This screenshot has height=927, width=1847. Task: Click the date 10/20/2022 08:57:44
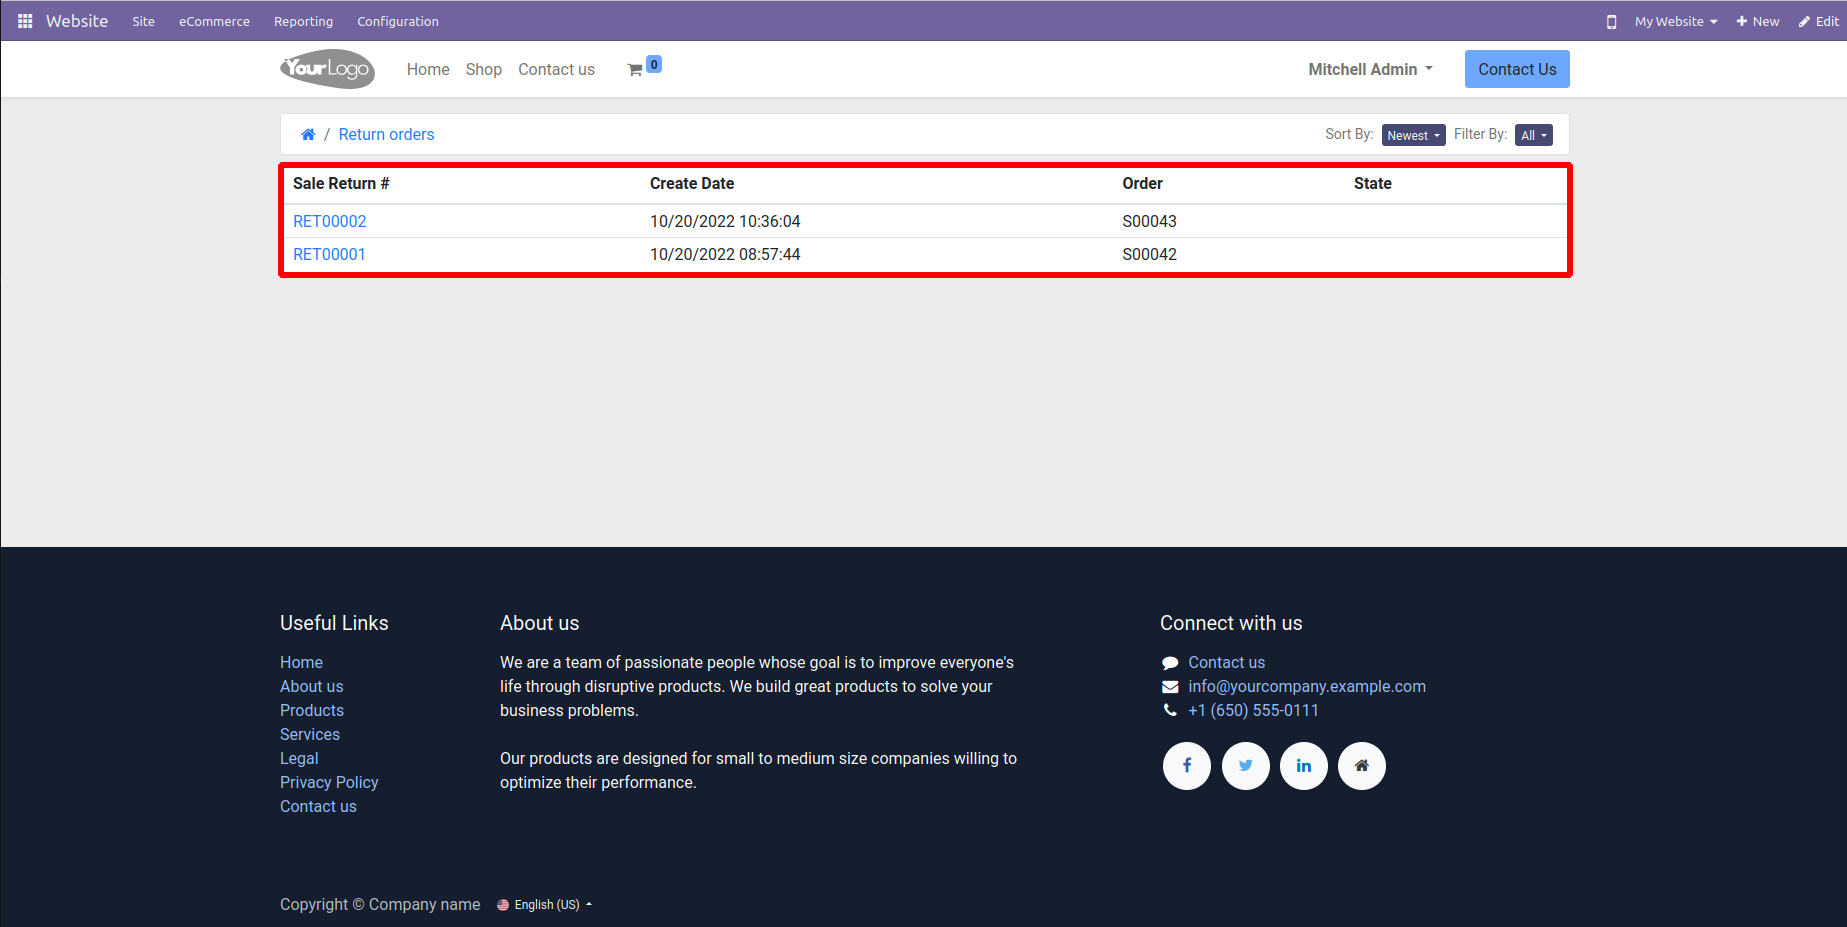click(x=725, y=254)
